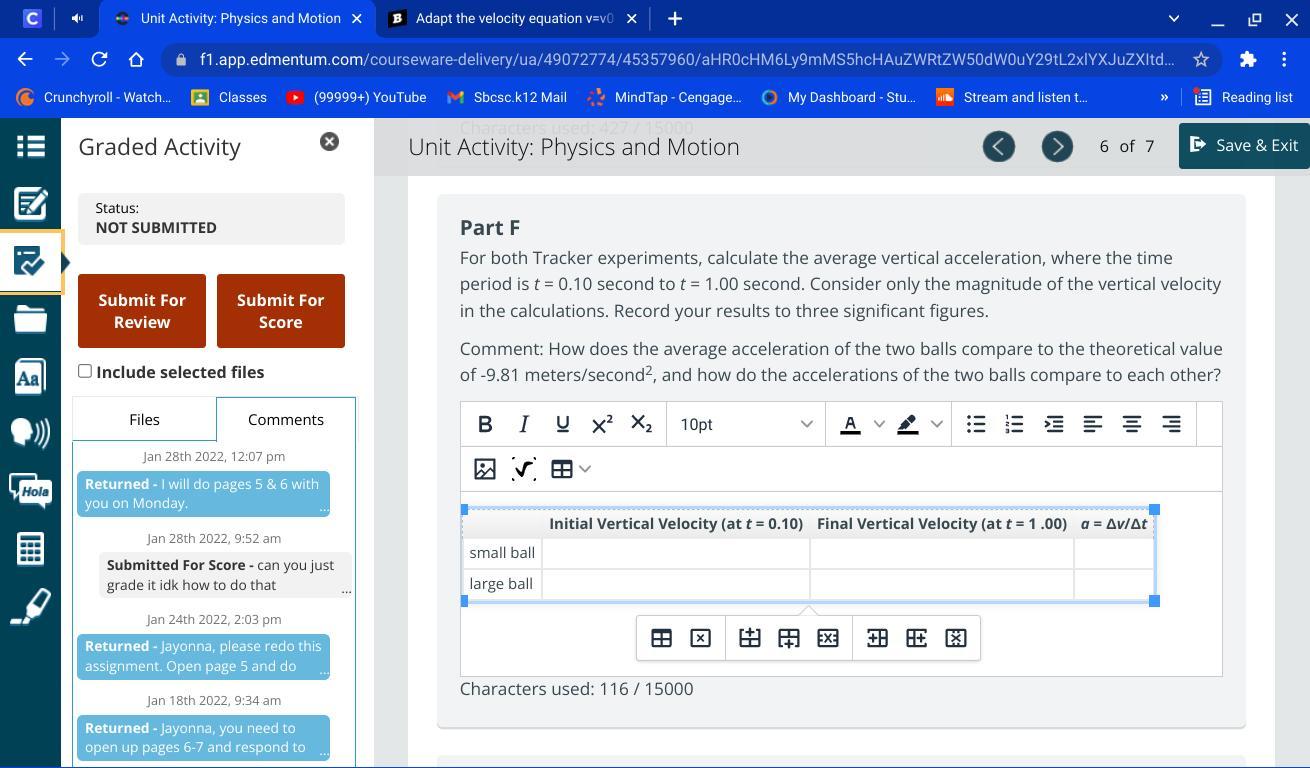Apply italic formatting in editor toolbar
The width and height of the screenshot is (1310, 768).
pos(523,424)
